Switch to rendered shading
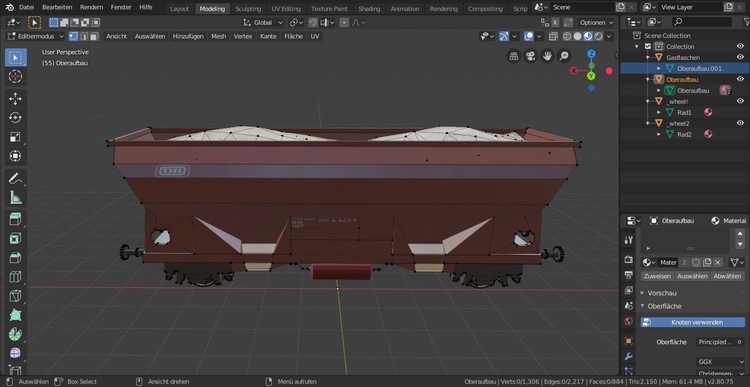 point(598,36)
